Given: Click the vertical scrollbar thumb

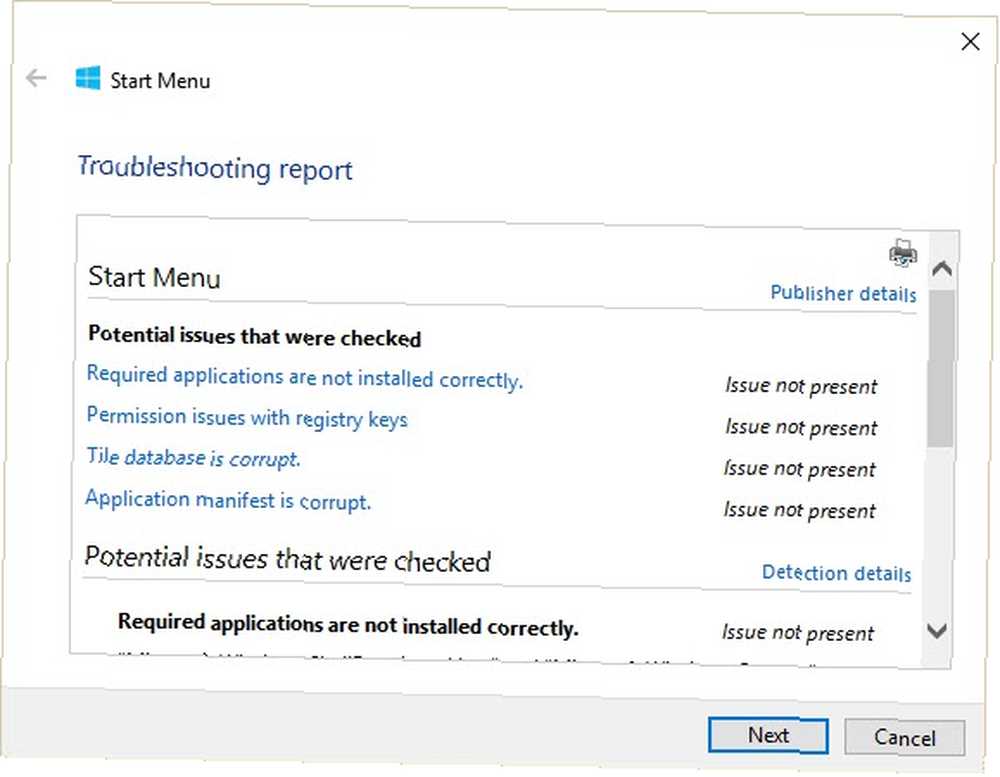Looking at the screenshot, I should (x=941, y=369).
